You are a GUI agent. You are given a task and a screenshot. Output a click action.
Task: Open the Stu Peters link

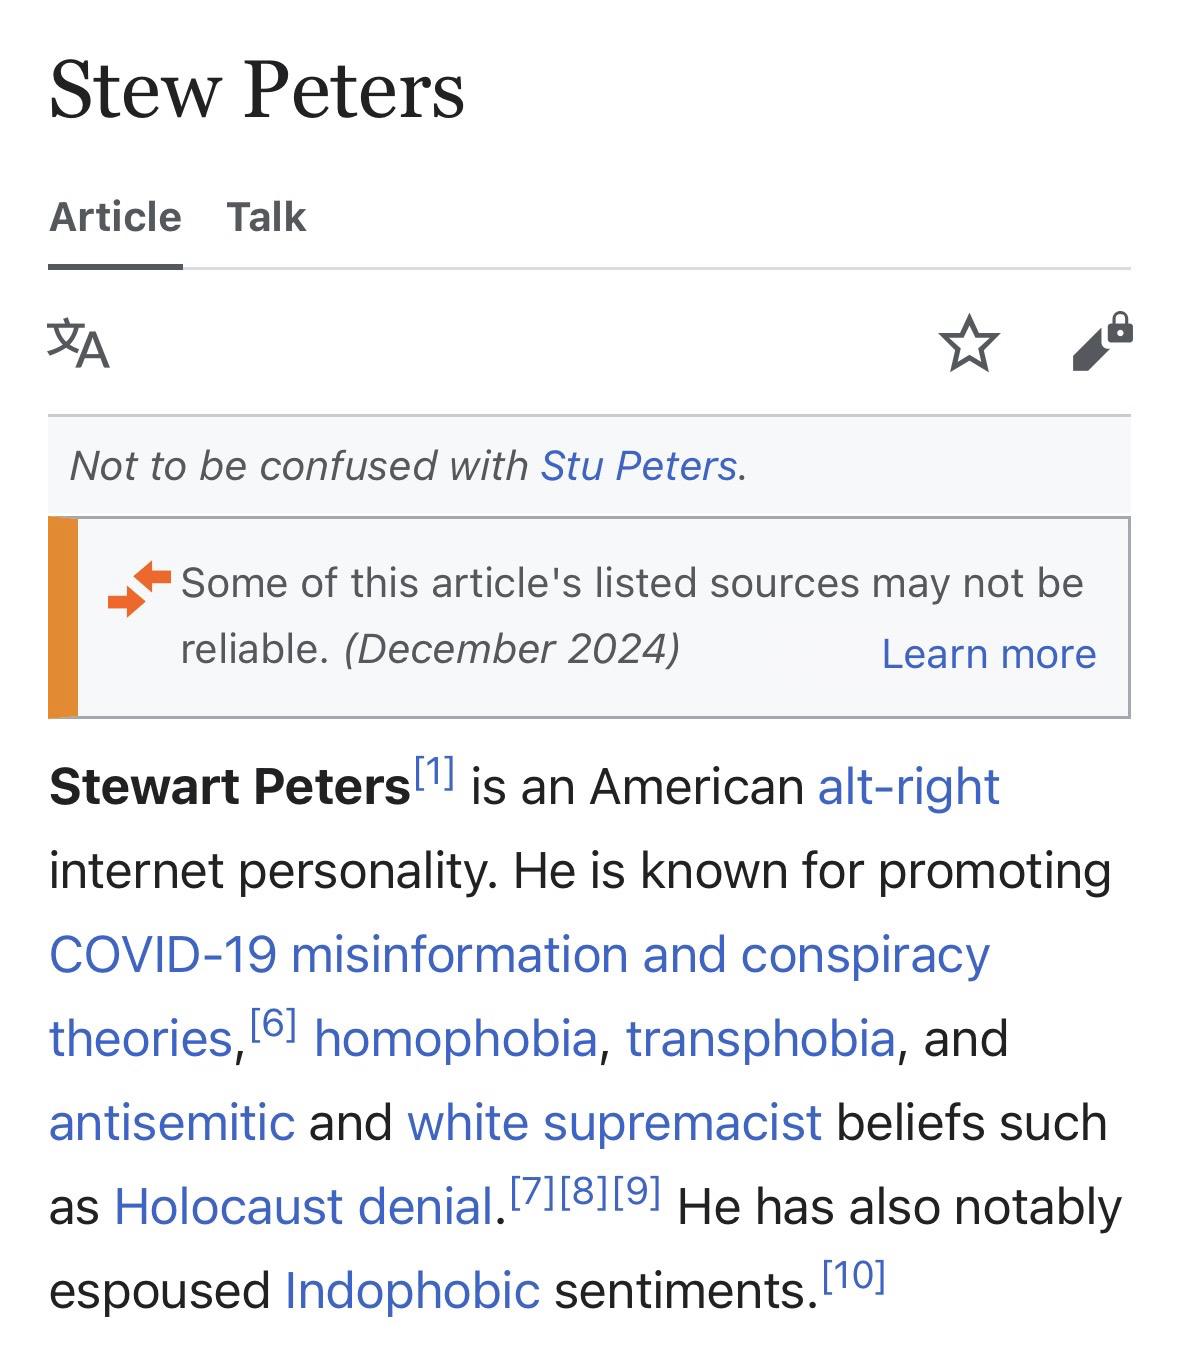(639, 466)
